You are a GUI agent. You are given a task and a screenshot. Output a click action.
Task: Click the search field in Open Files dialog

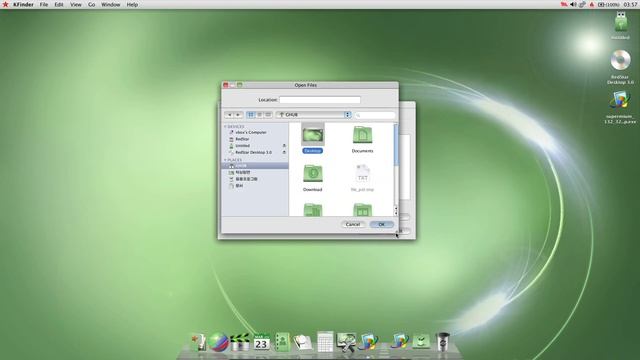click(375, 116)
